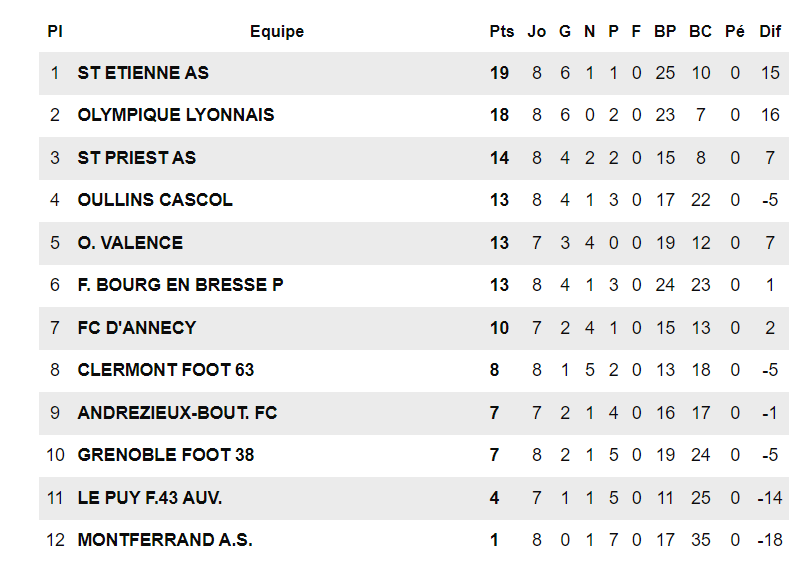Open the CLERMONT FOOT 63 team link
This screenshot has width=811, height=571.
click(166, 370)
